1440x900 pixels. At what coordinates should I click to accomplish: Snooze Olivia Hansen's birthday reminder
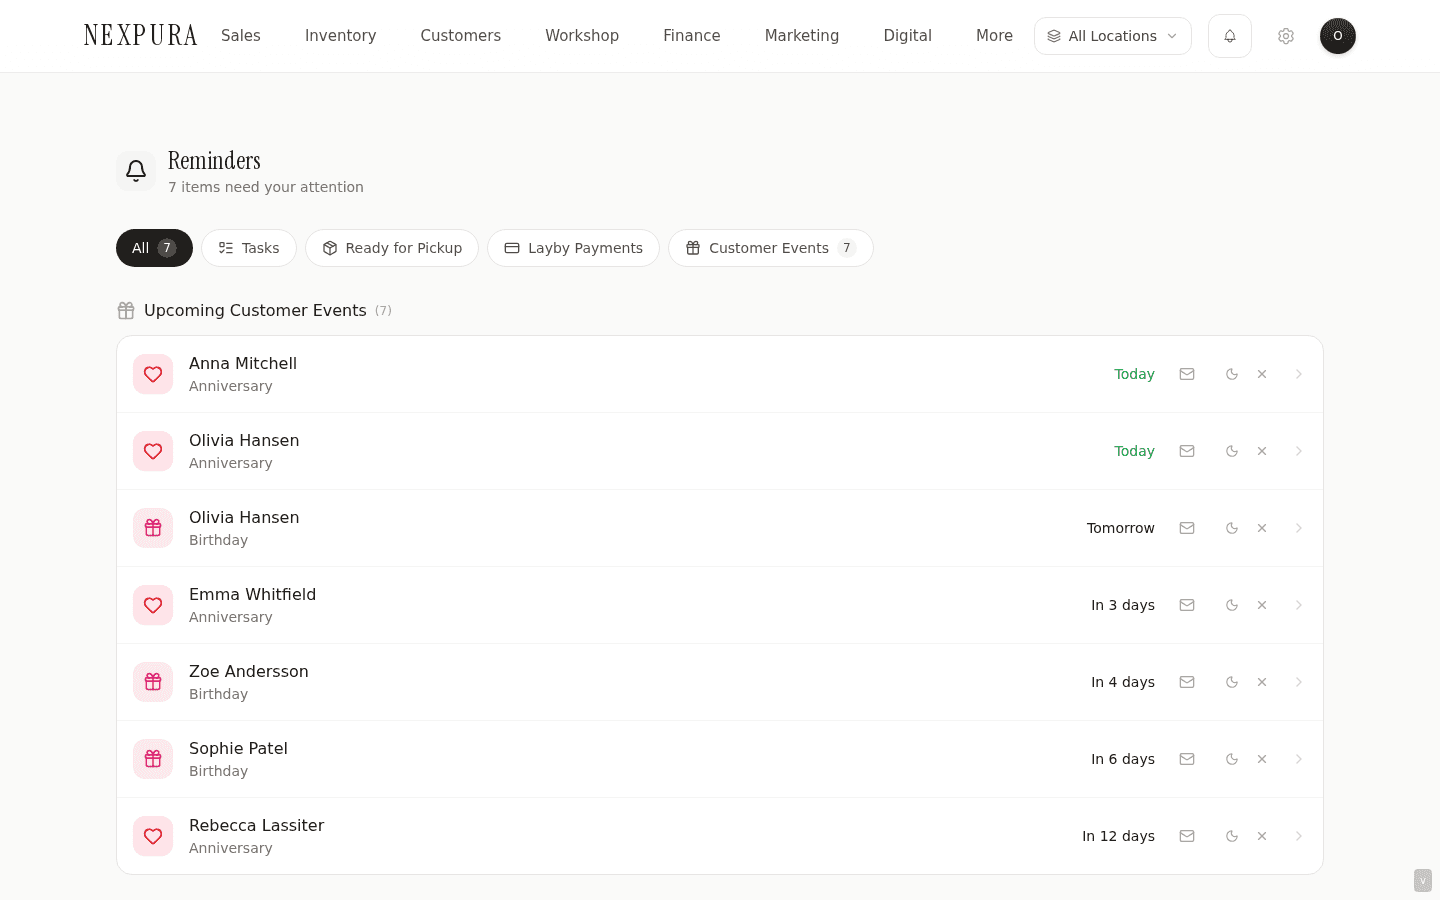point(1232,528)
